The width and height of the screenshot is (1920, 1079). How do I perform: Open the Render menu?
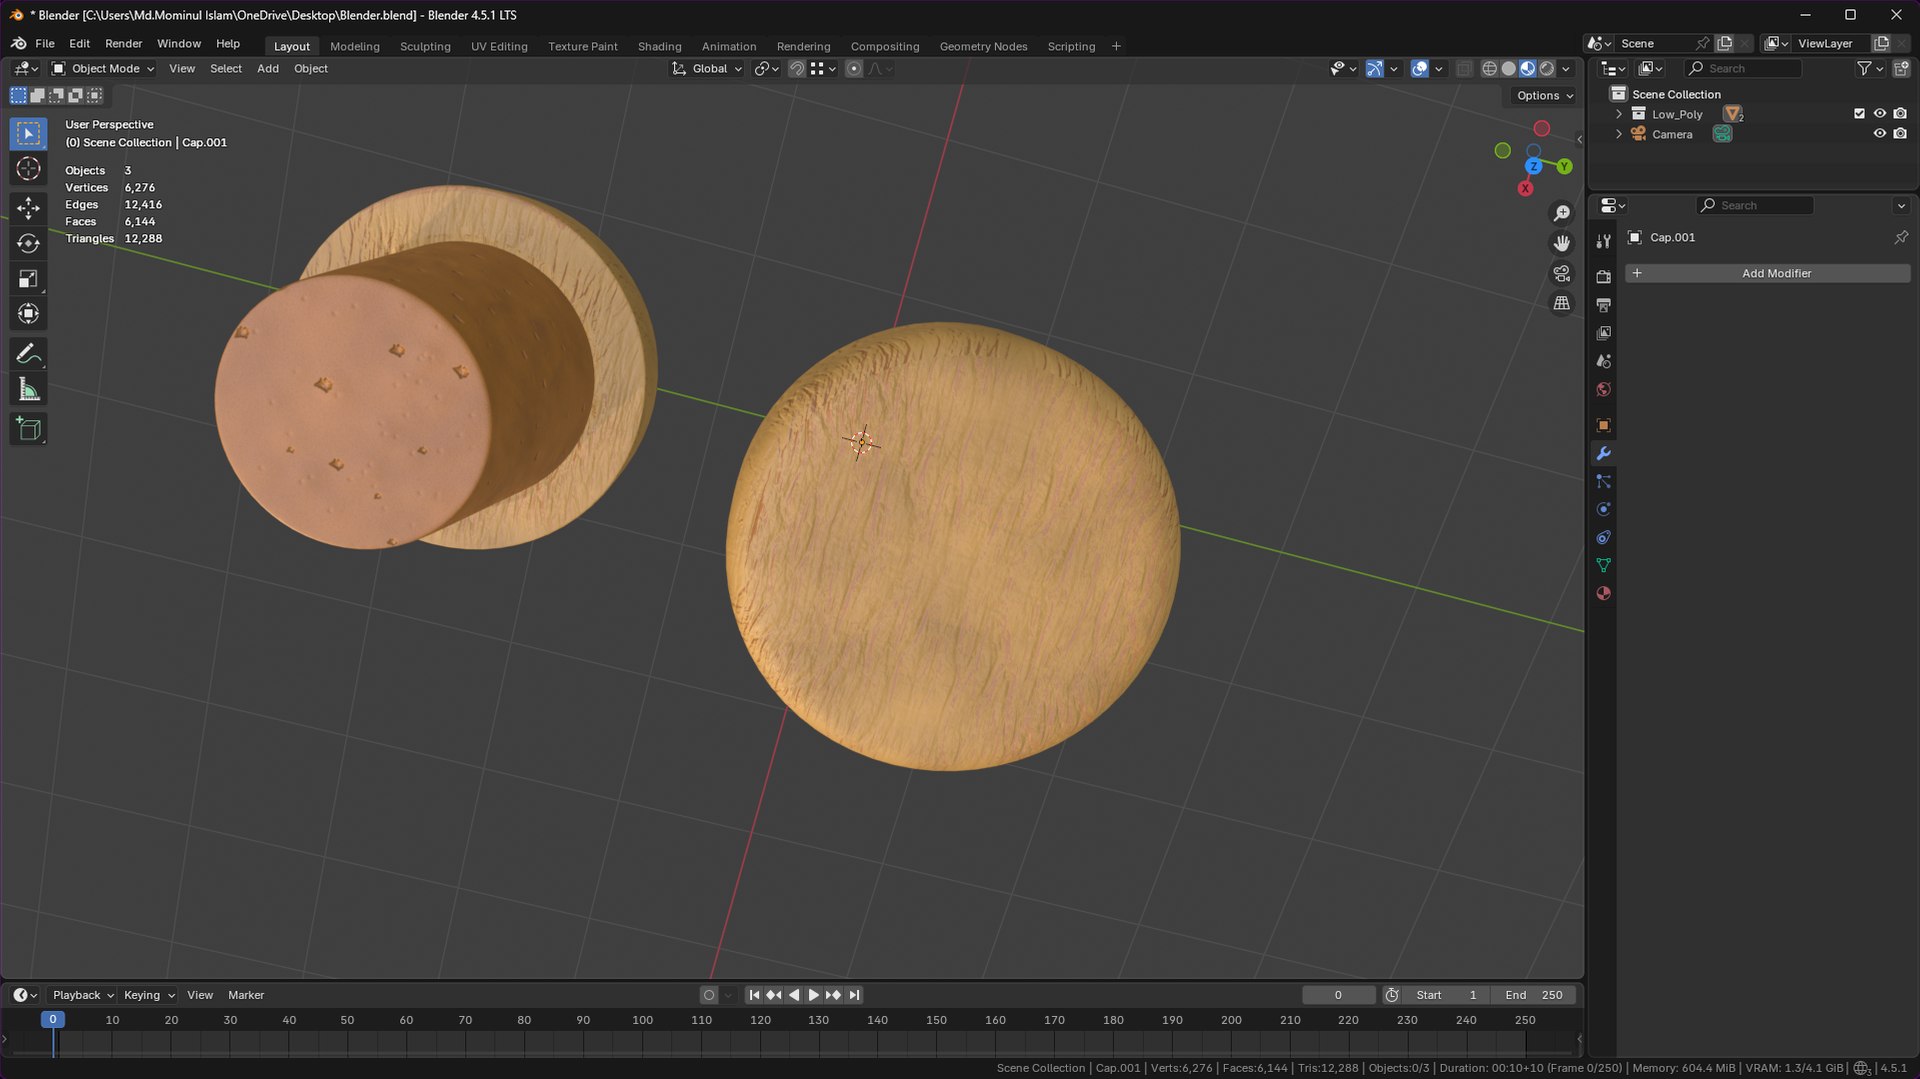123,43
